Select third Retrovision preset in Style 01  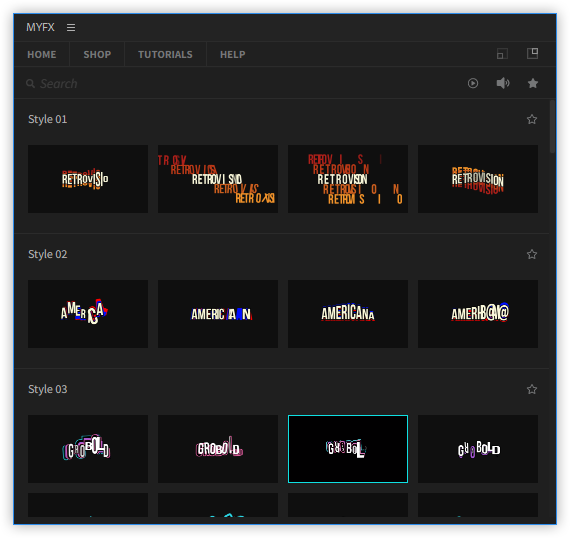click(348, 179)
